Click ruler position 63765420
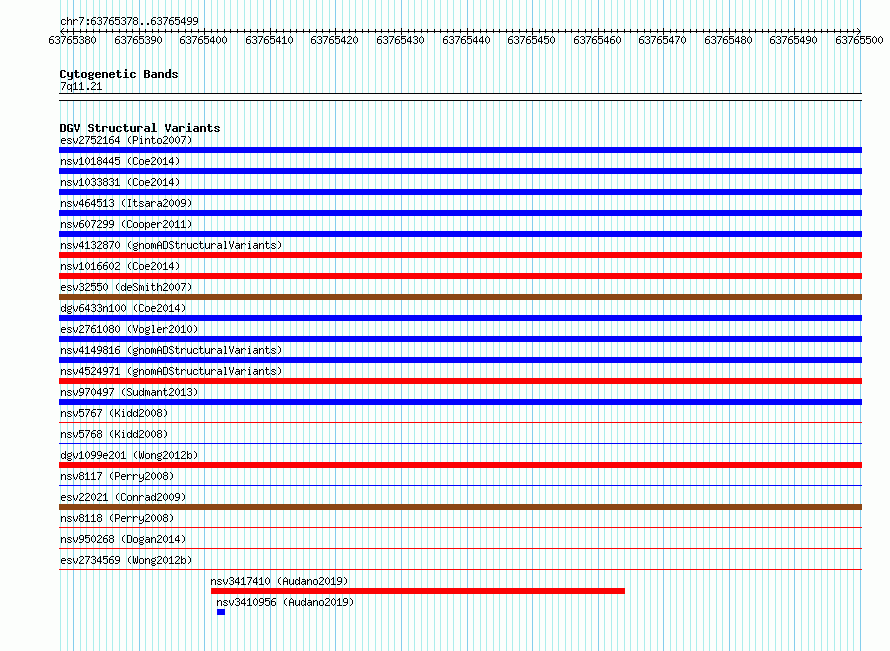This screenshot has height=651, width=890. (x=334, y=40)
